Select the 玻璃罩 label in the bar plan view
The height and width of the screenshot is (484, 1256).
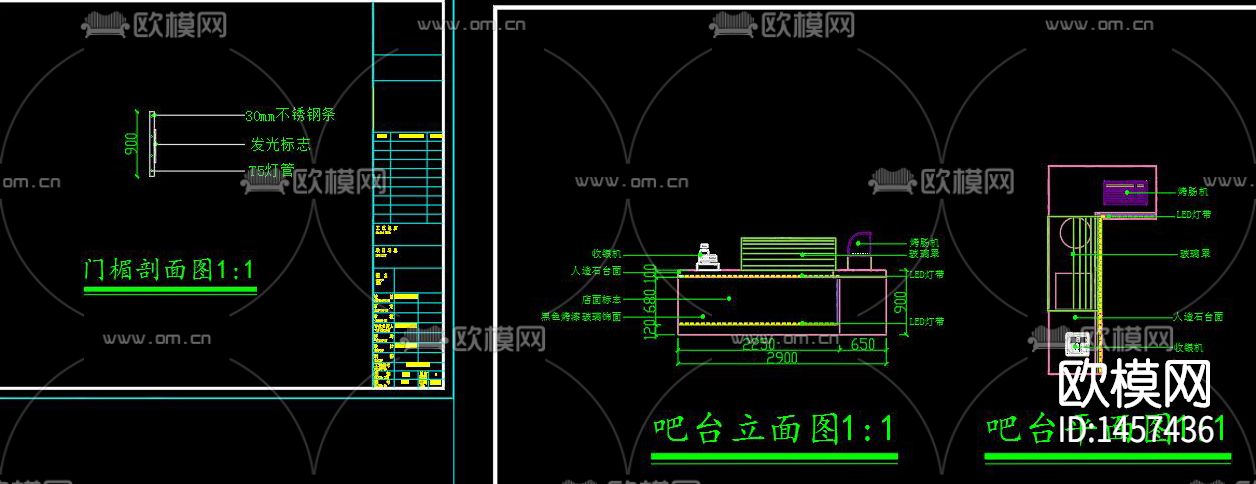(x=1194, y=254)
